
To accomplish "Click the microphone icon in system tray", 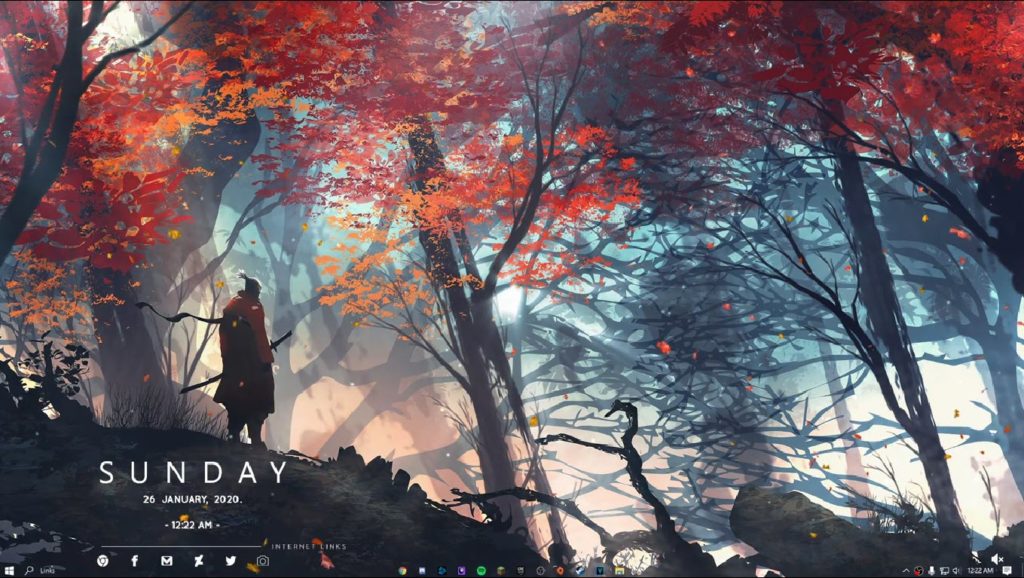I will pyautogui.click(x=932, y=570).
